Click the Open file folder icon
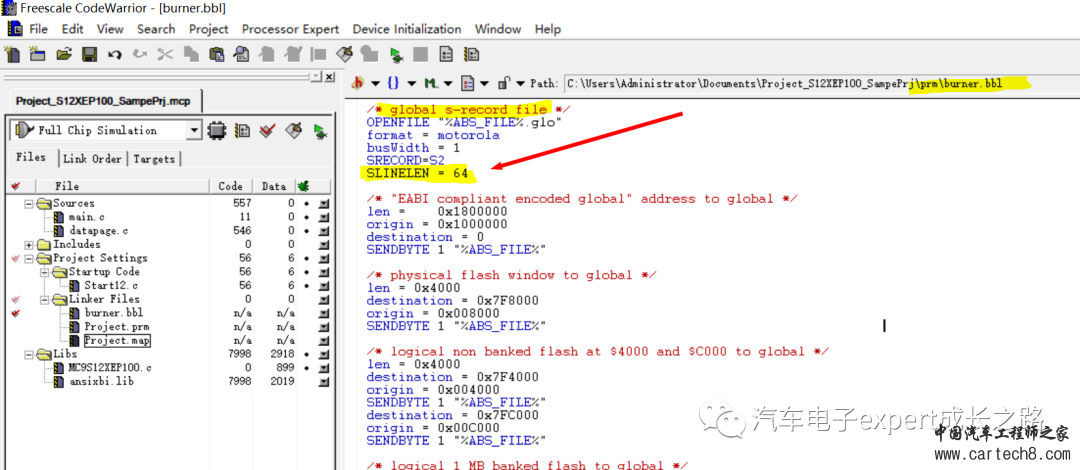Image resolution: width=1080 pixels, height=470 pixels. coord(64,54)
